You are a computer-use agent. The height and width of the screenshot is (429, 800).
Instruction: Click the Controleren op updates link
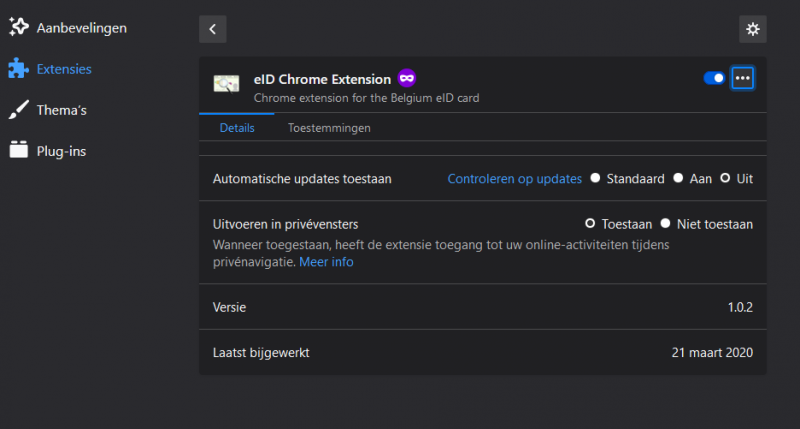(x=514, y=179)
